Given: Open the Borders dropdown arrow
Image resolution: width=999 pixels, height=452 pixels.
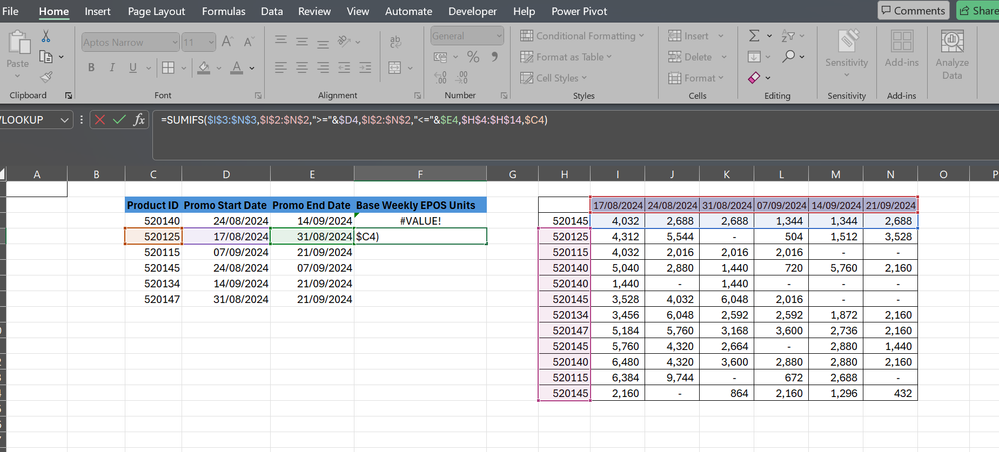Looking at the screenshot, I should click(182, 68).
